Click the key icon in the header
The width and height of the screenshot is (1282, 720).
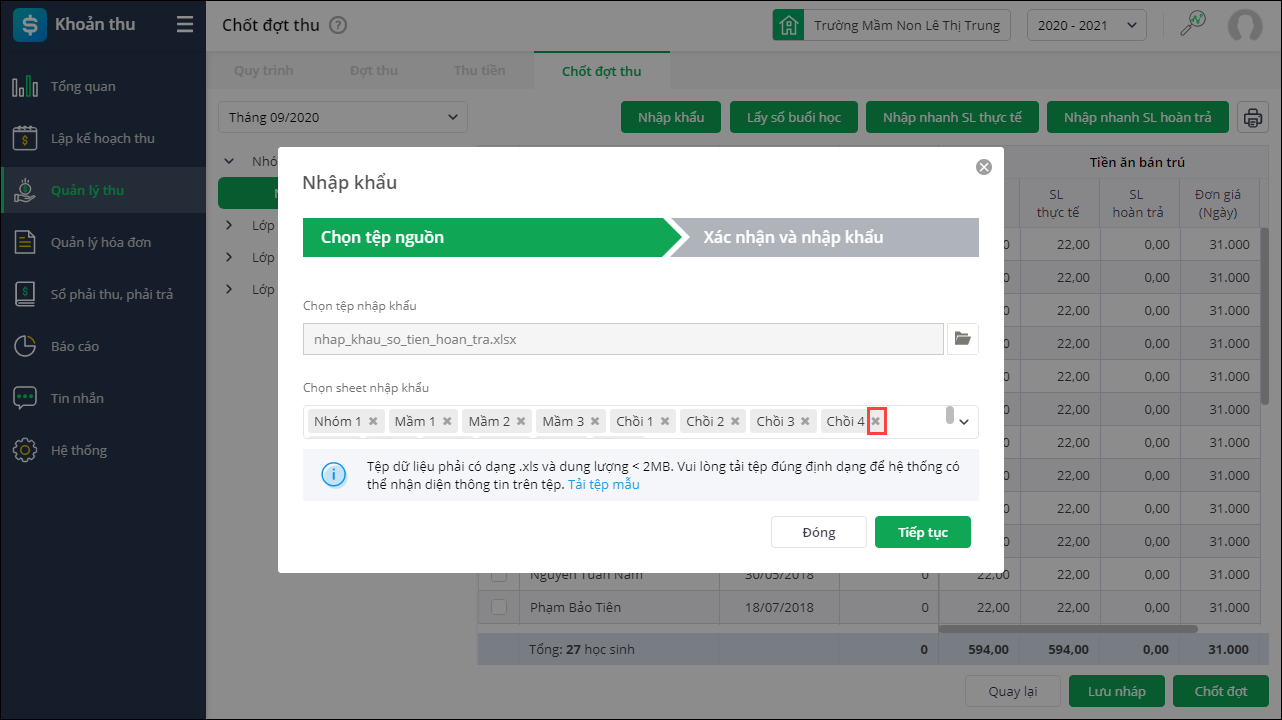[x=1193, y=24]
